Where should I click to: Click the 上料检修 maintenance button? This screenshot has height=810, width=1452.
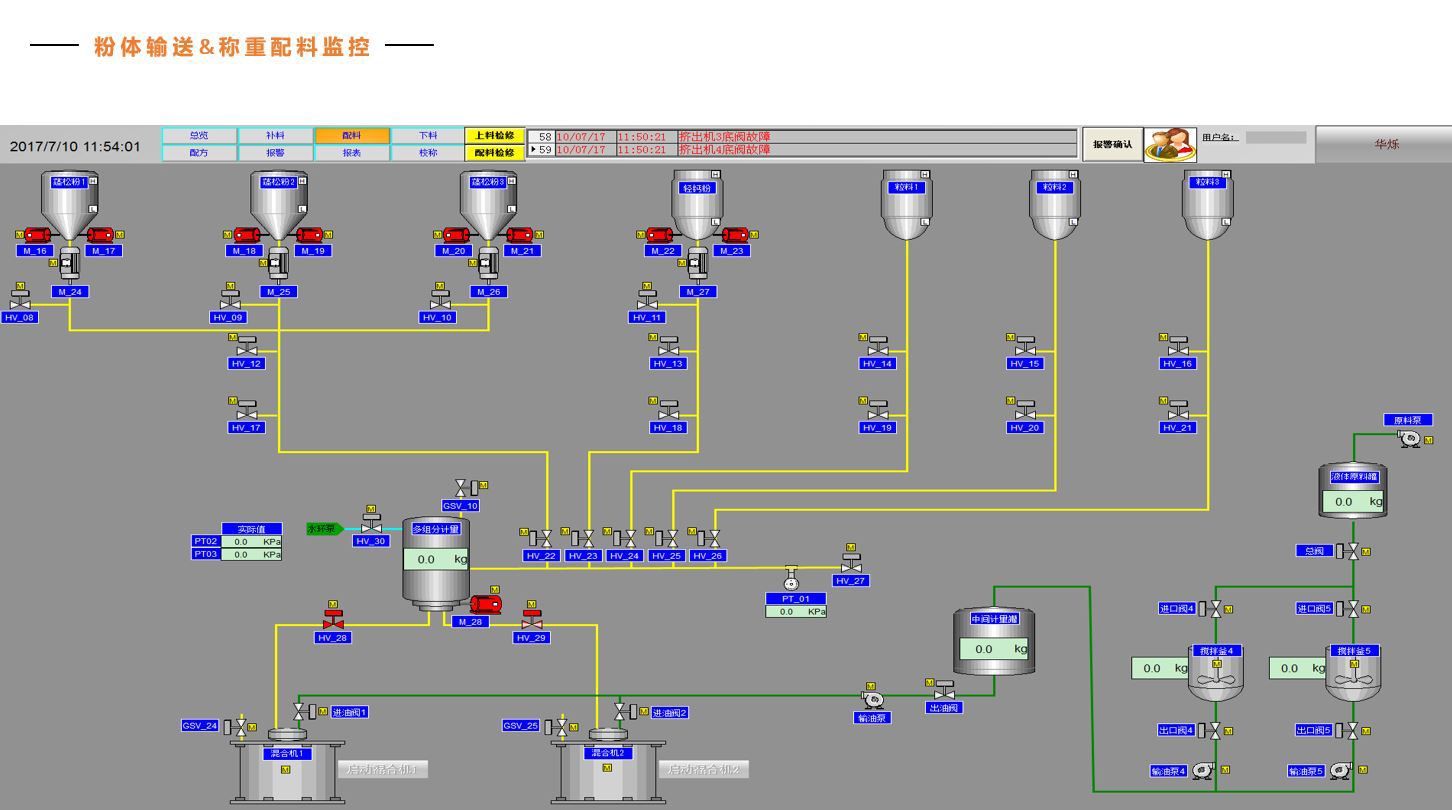coord(494,135)
